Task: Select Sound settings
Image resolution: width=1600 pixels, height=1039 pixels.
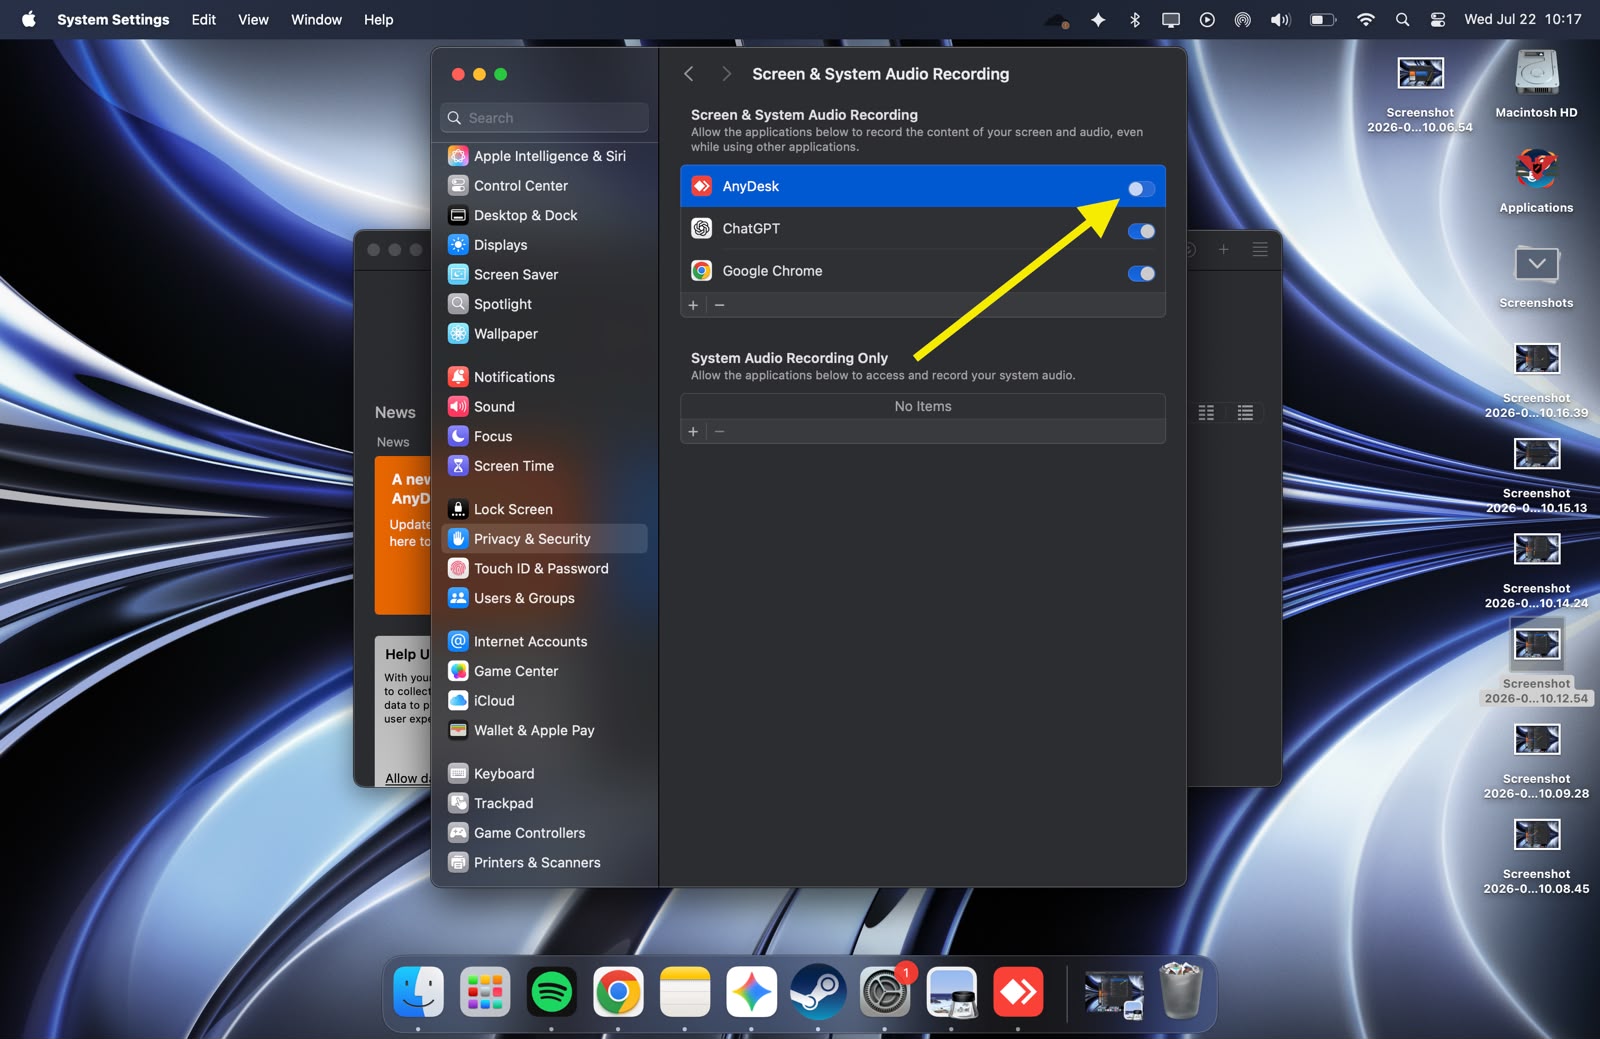Action: 544,407
